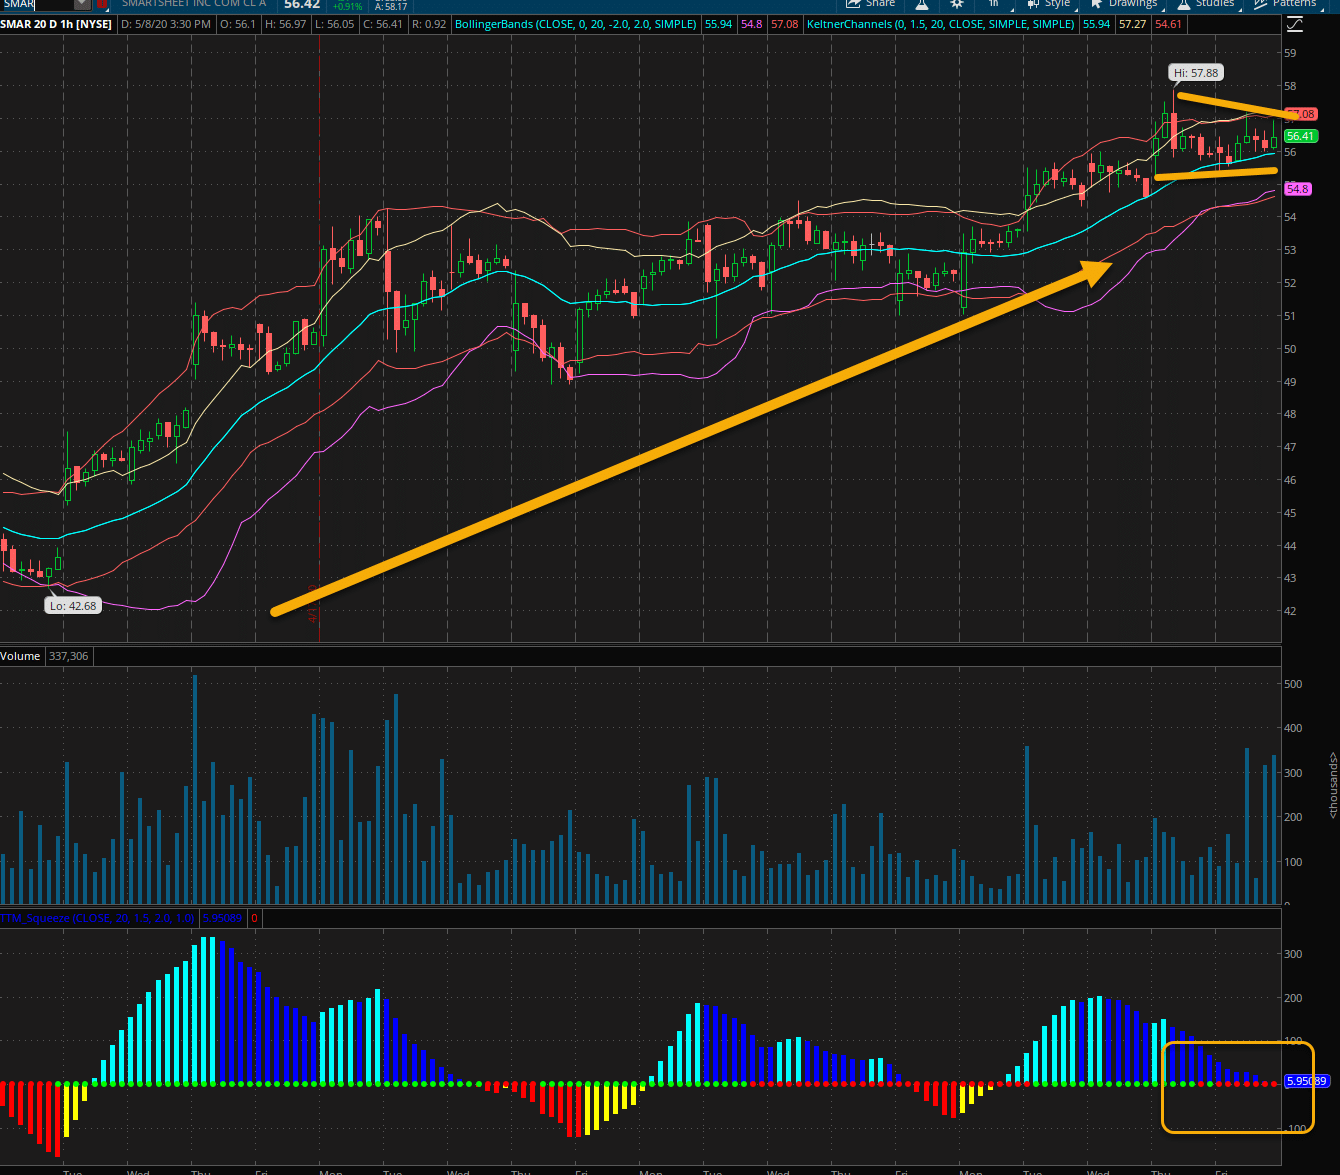1340x1175 pixels.
Task: Click the KeltnerChannels 57.27 upper value
Action: coord(1133,24)
